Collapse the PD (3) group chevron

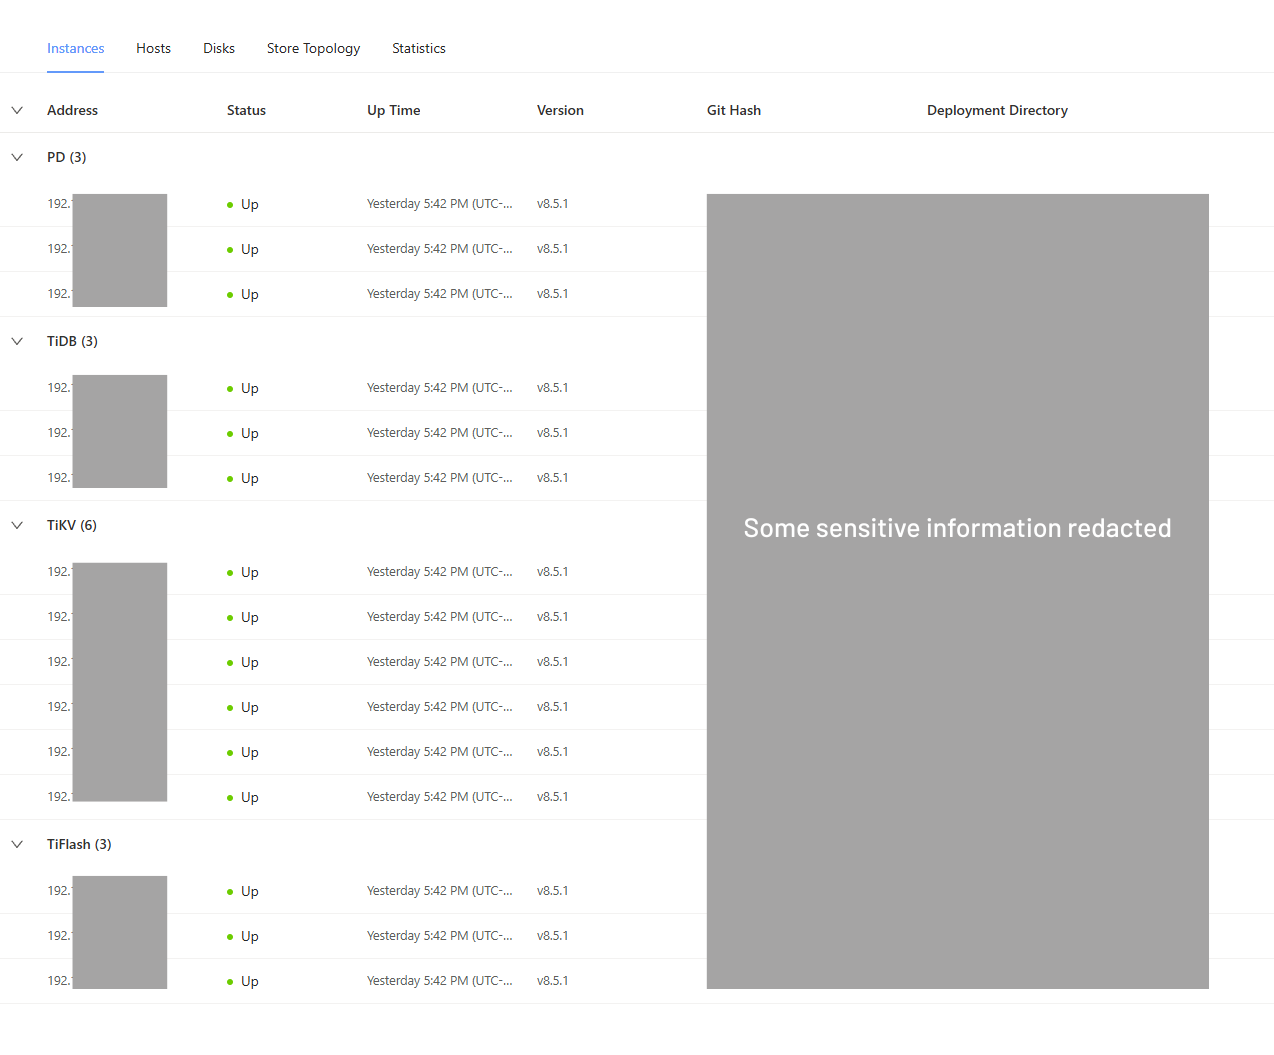[17, 157]
